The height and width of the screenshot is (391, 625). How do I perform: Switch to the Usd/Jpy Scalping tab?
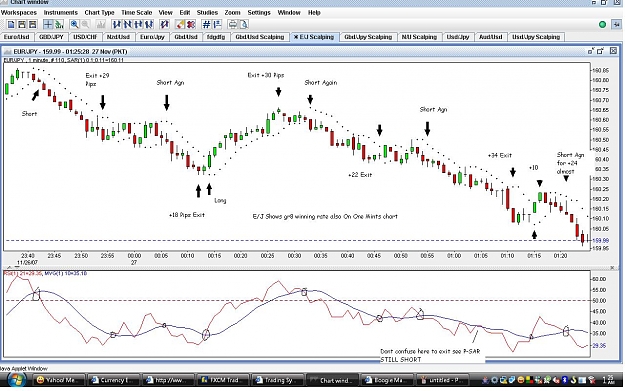pos(536,37)
